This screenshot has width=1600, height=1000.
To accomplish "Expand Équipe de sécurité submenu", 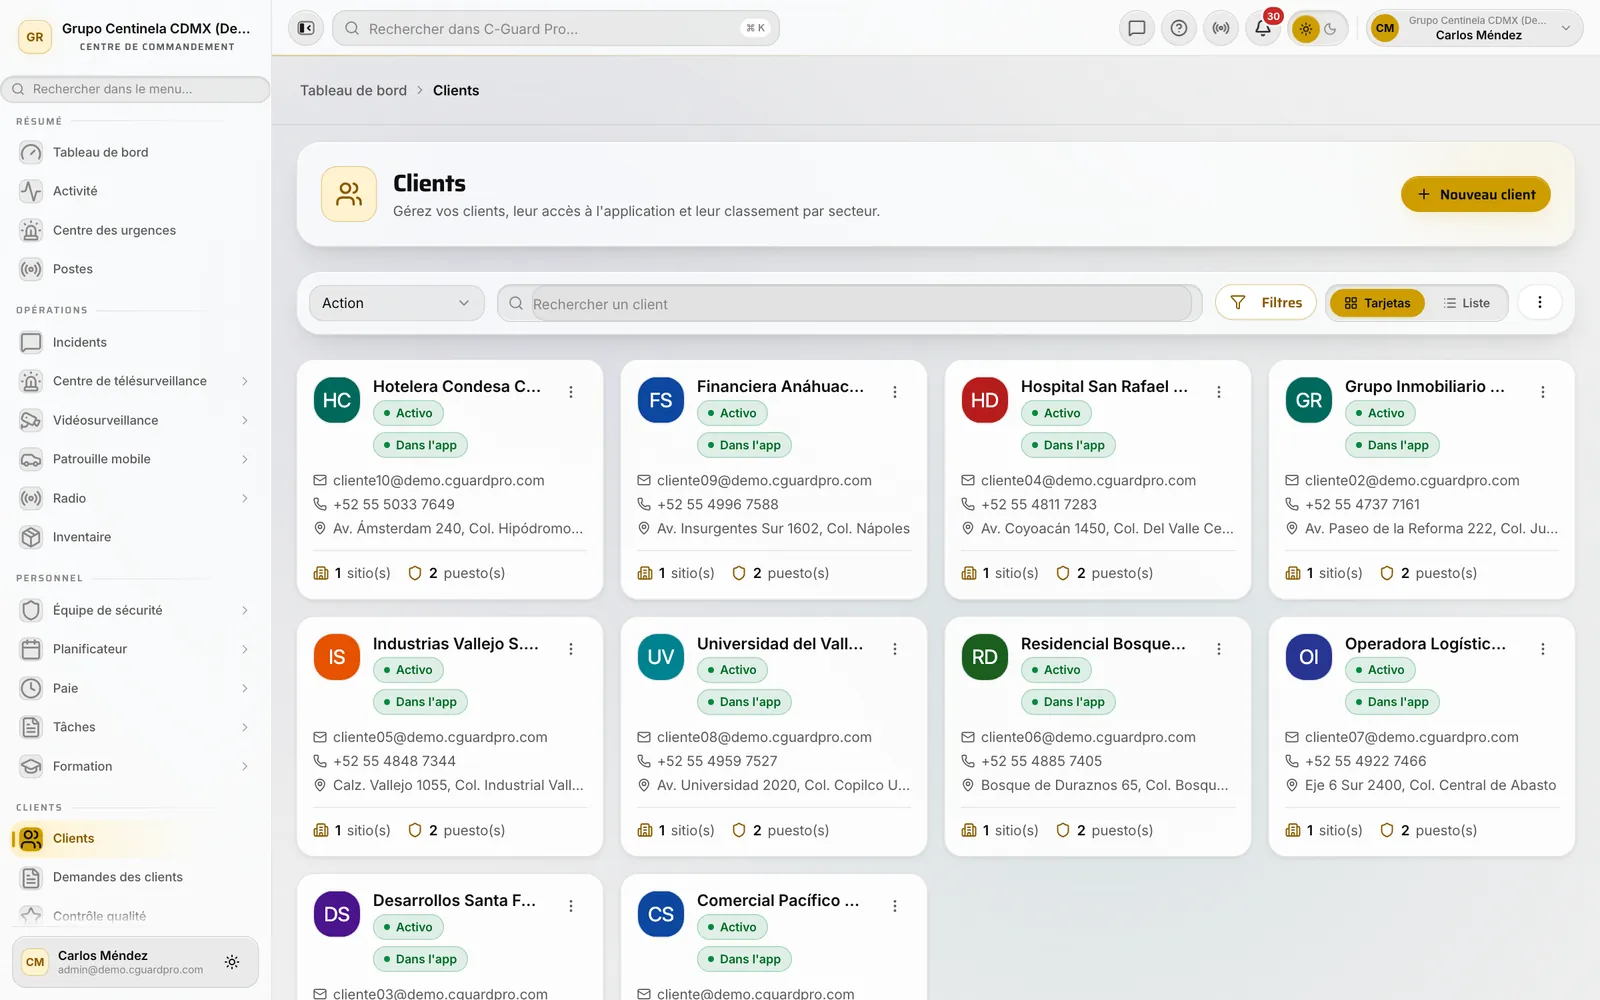I will [x=244, y=610].
